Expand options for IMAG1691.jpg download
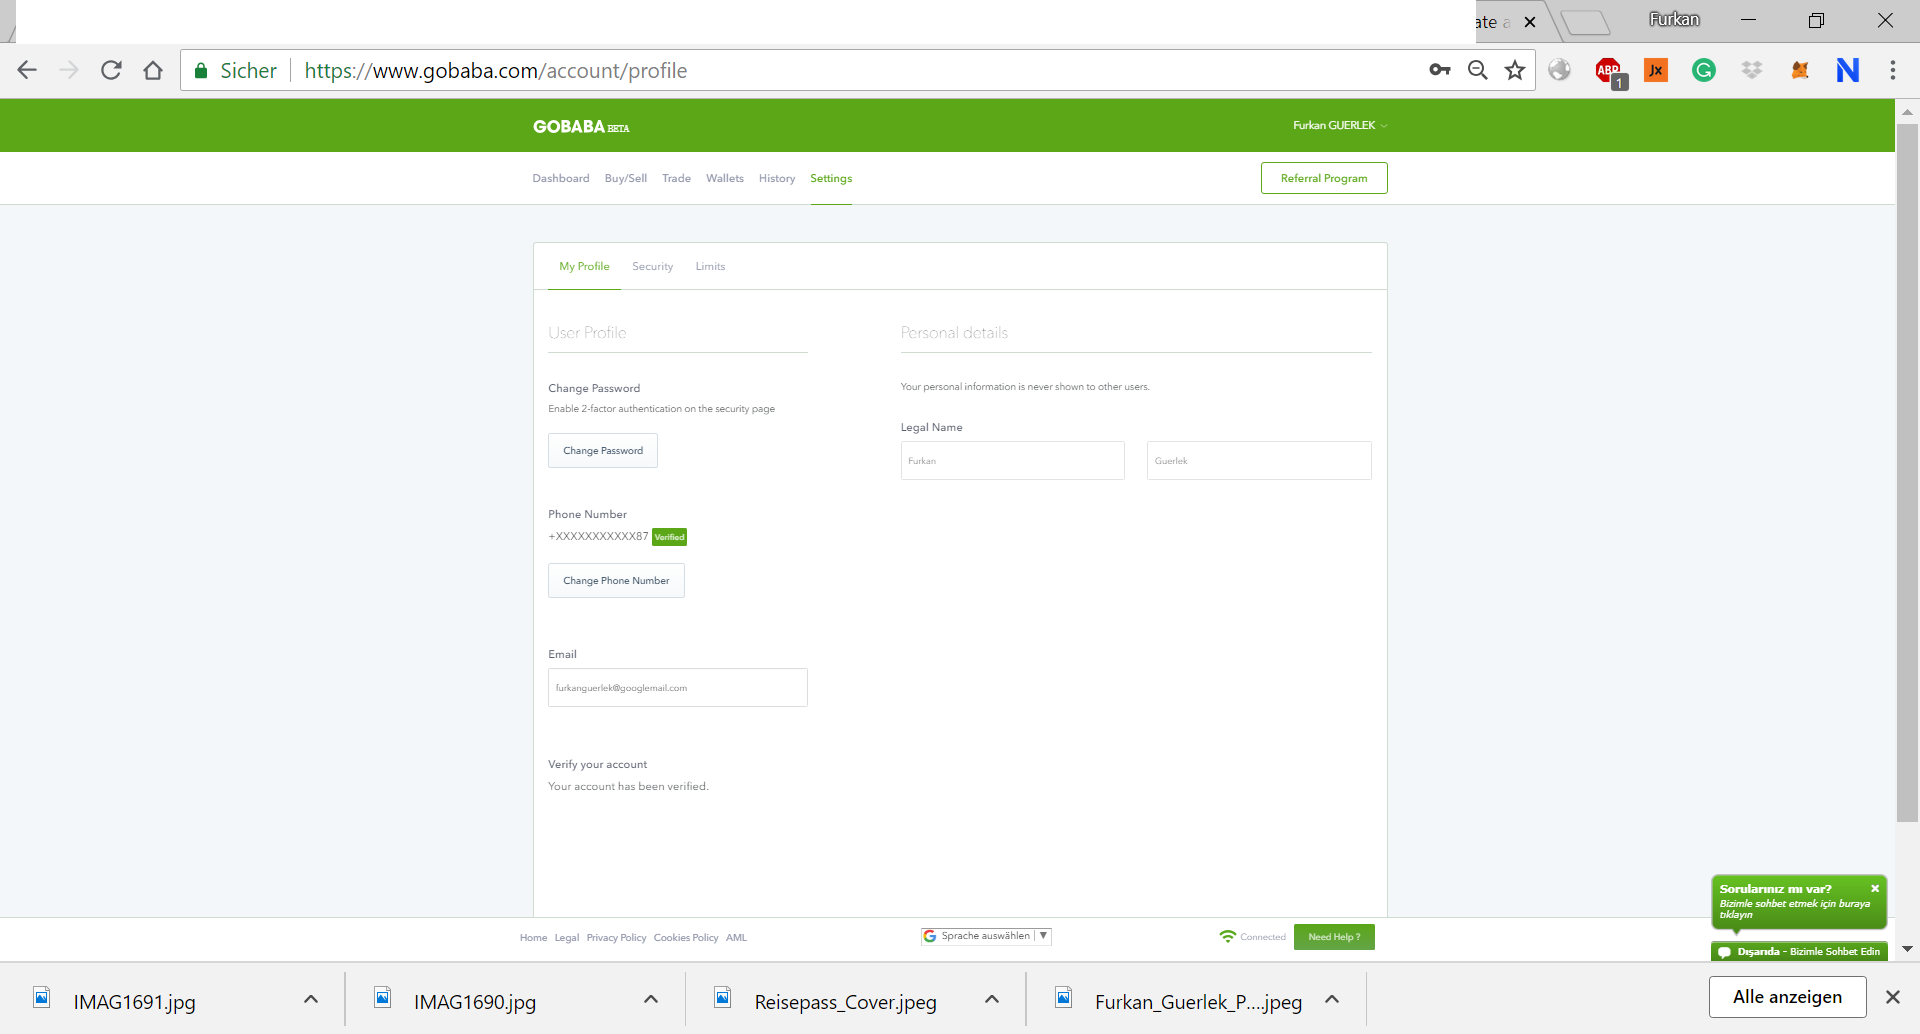1920x1034 pixels. click(311, 999)
